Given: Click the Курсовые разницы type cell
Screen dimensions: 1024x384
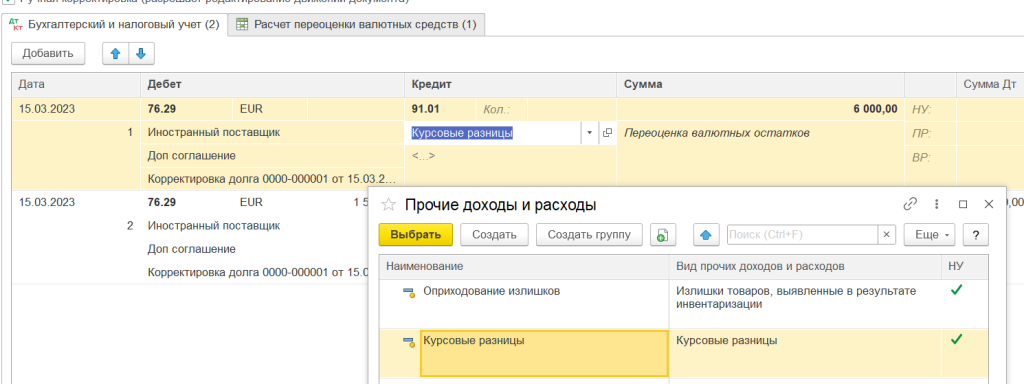Looking at the screenshot, I should [x=806, y=353].
